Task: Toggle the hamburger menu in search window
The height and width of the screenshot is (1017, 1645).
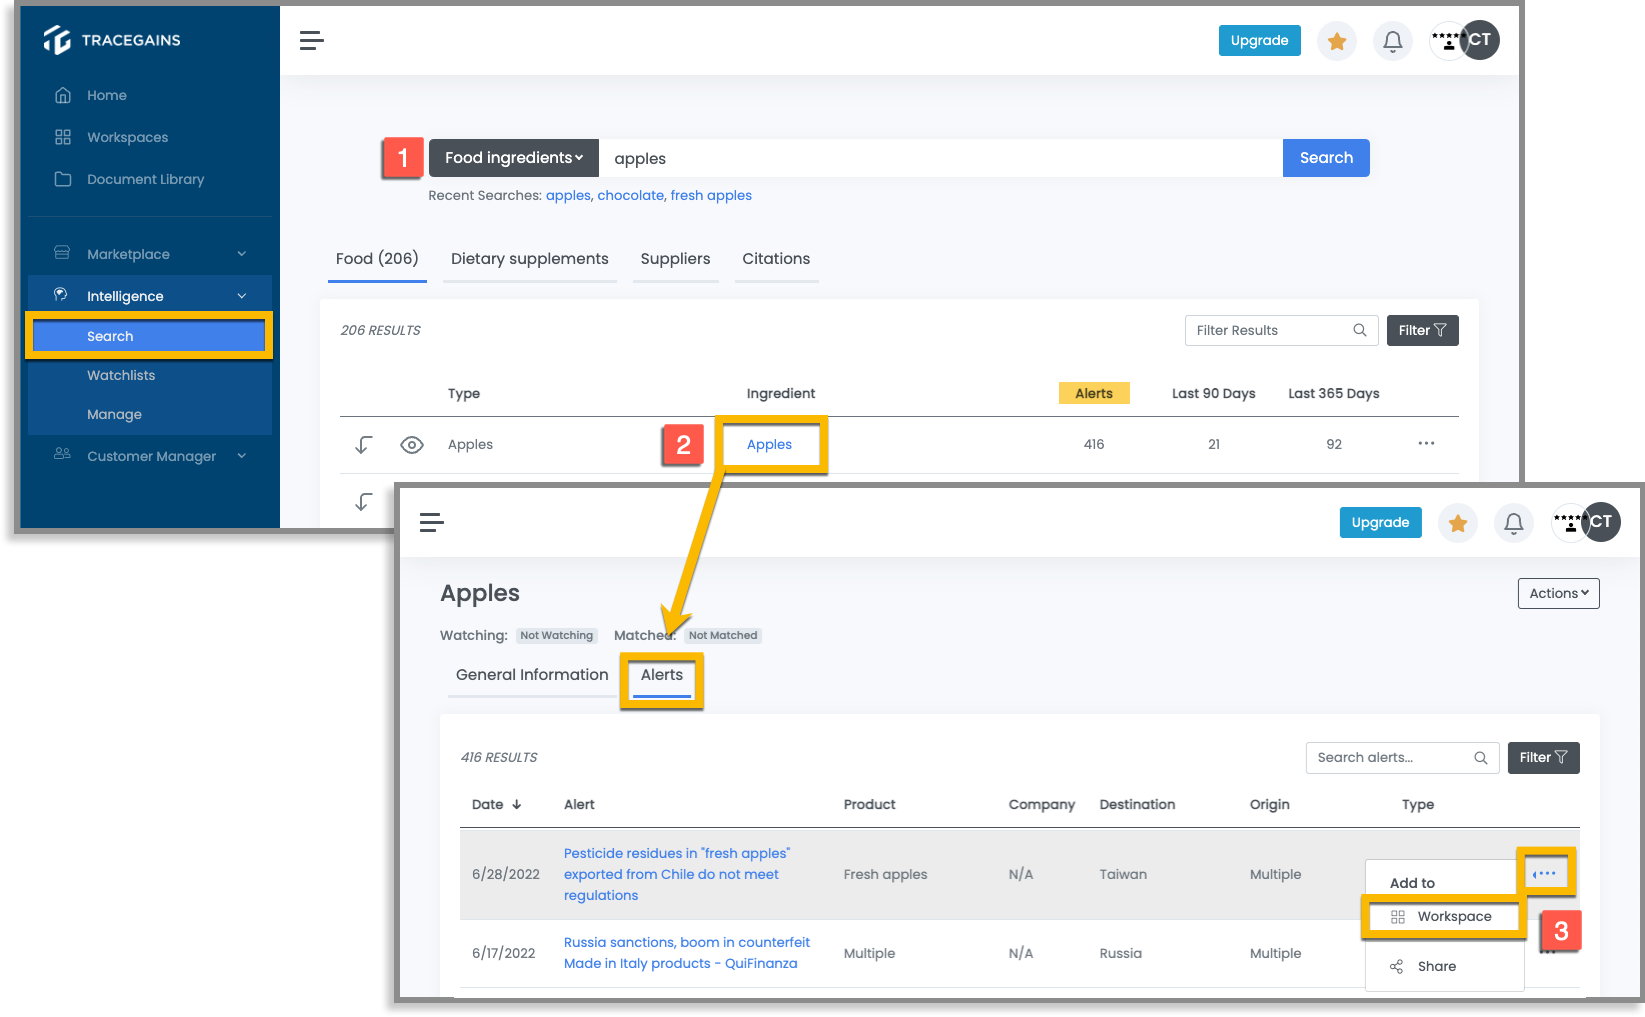Action: tap(312, 40)
